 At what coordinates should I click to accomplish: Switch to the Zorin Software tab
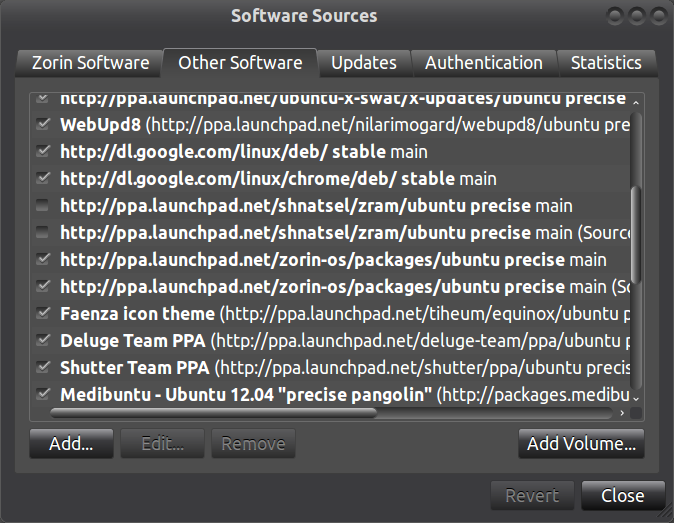click(x=90, y=63)
